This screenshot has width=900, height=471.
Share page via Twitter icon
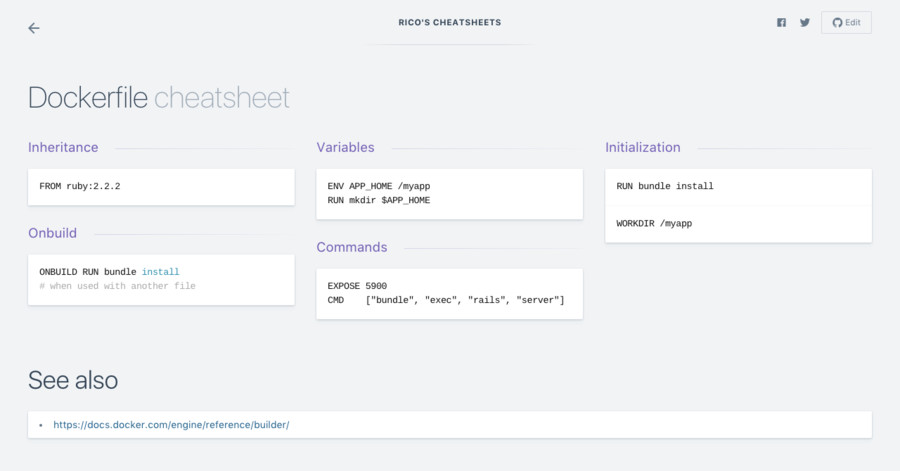tap(805, 23)
